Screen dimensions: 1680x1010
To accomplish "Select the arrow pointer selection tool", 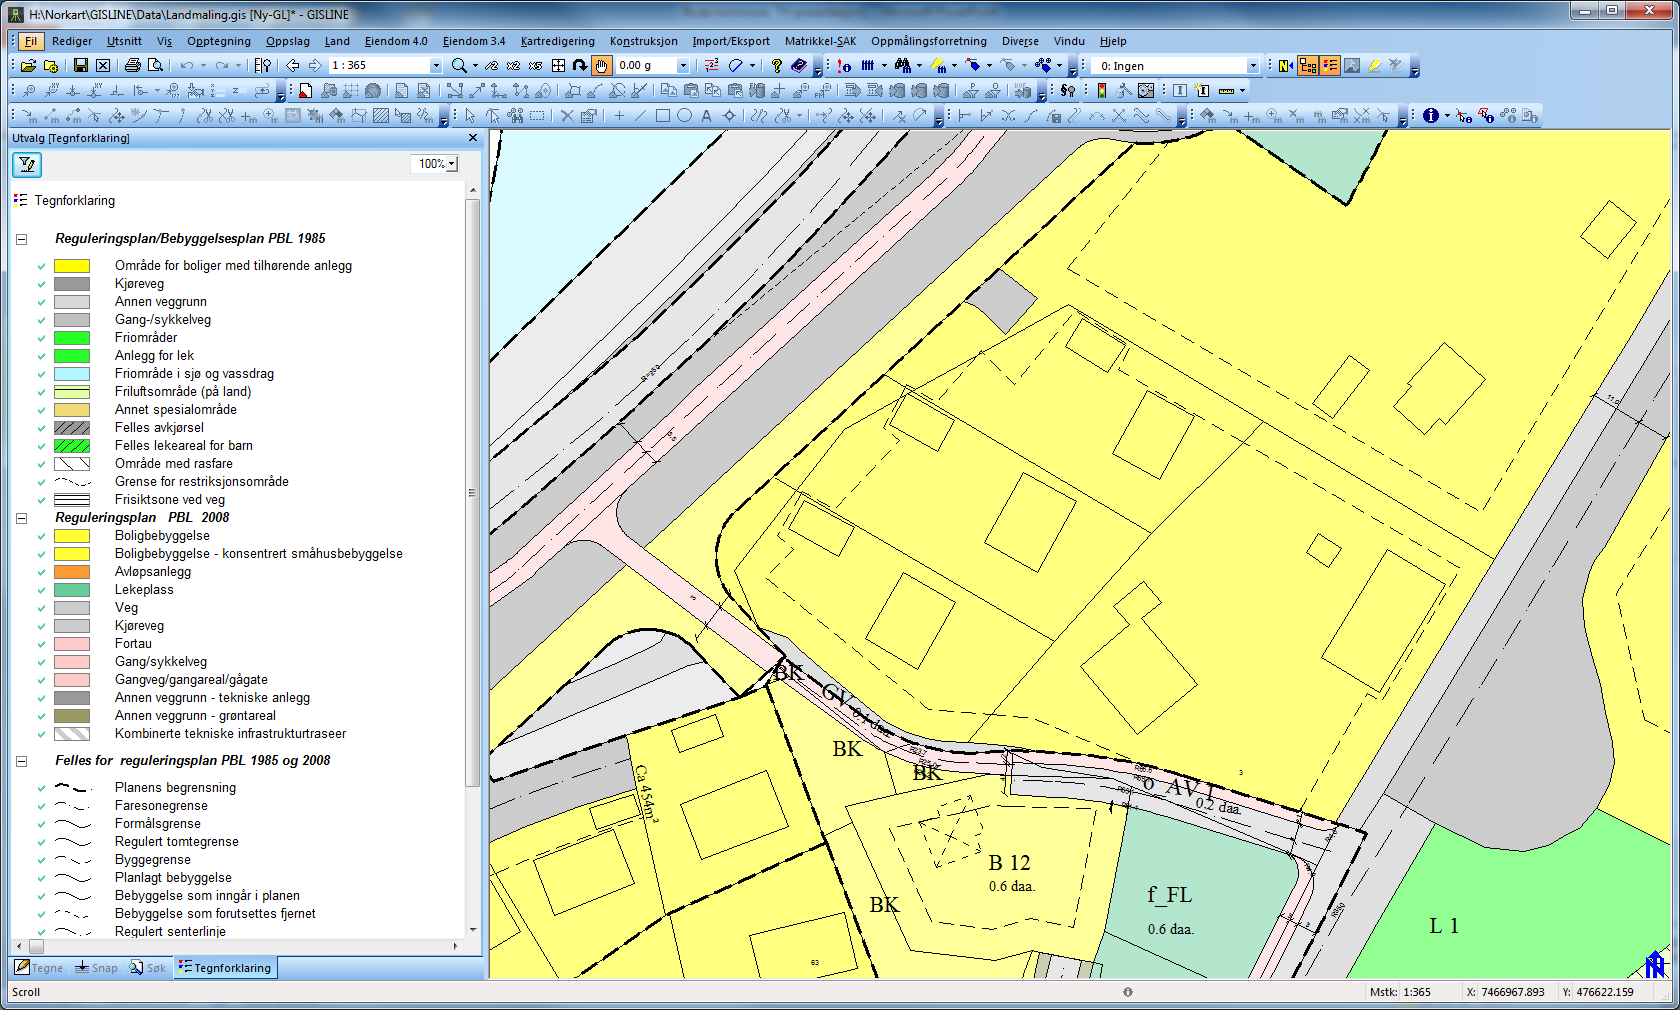I will click(470, 115).
